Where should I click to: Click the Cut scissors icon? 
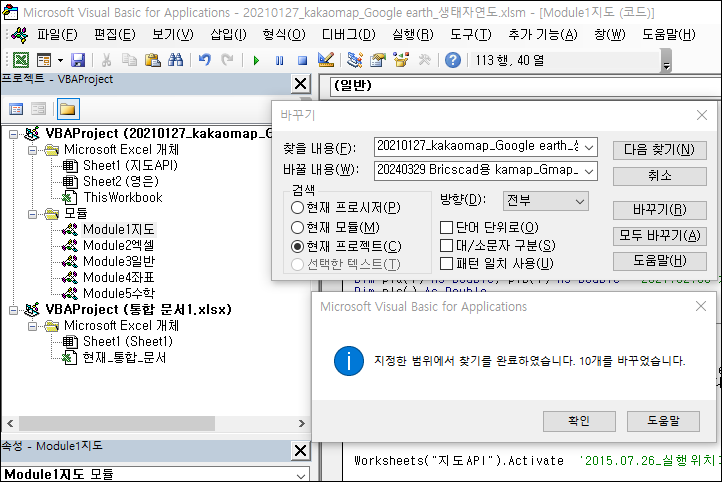pyautogui.click(x=106, y=60)
